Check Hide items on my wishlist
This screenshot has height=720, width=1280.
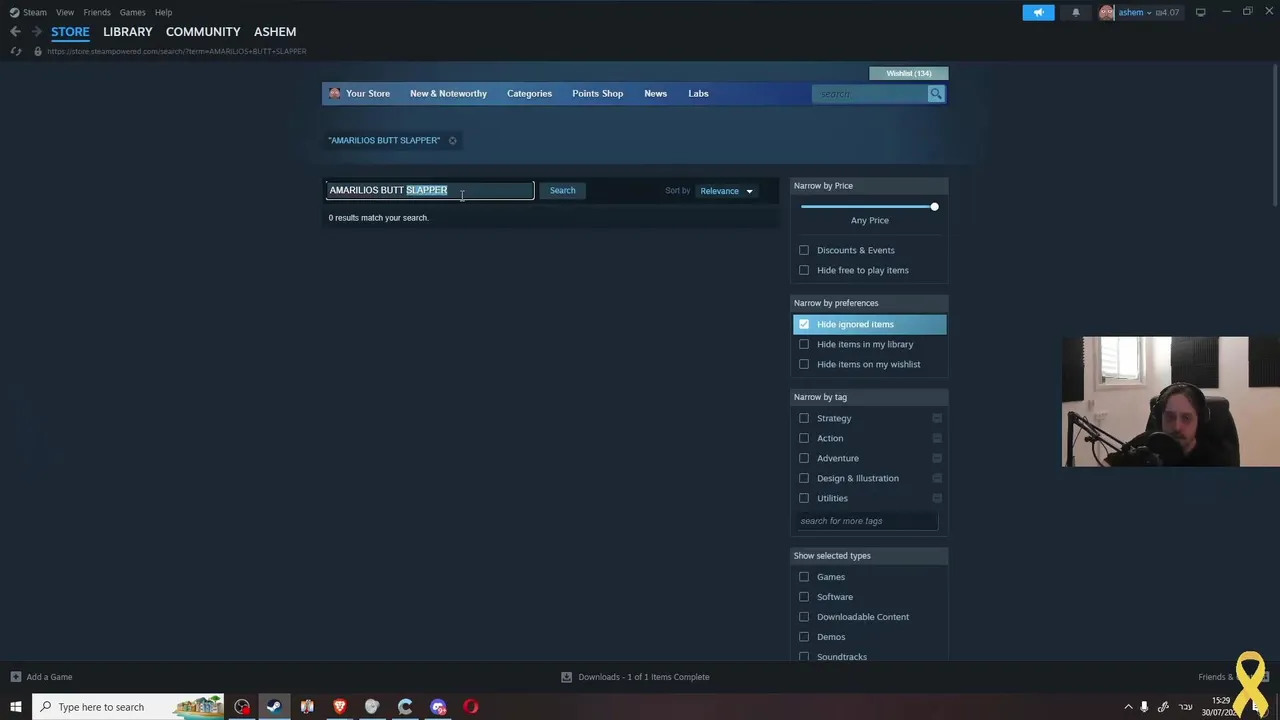804,364
